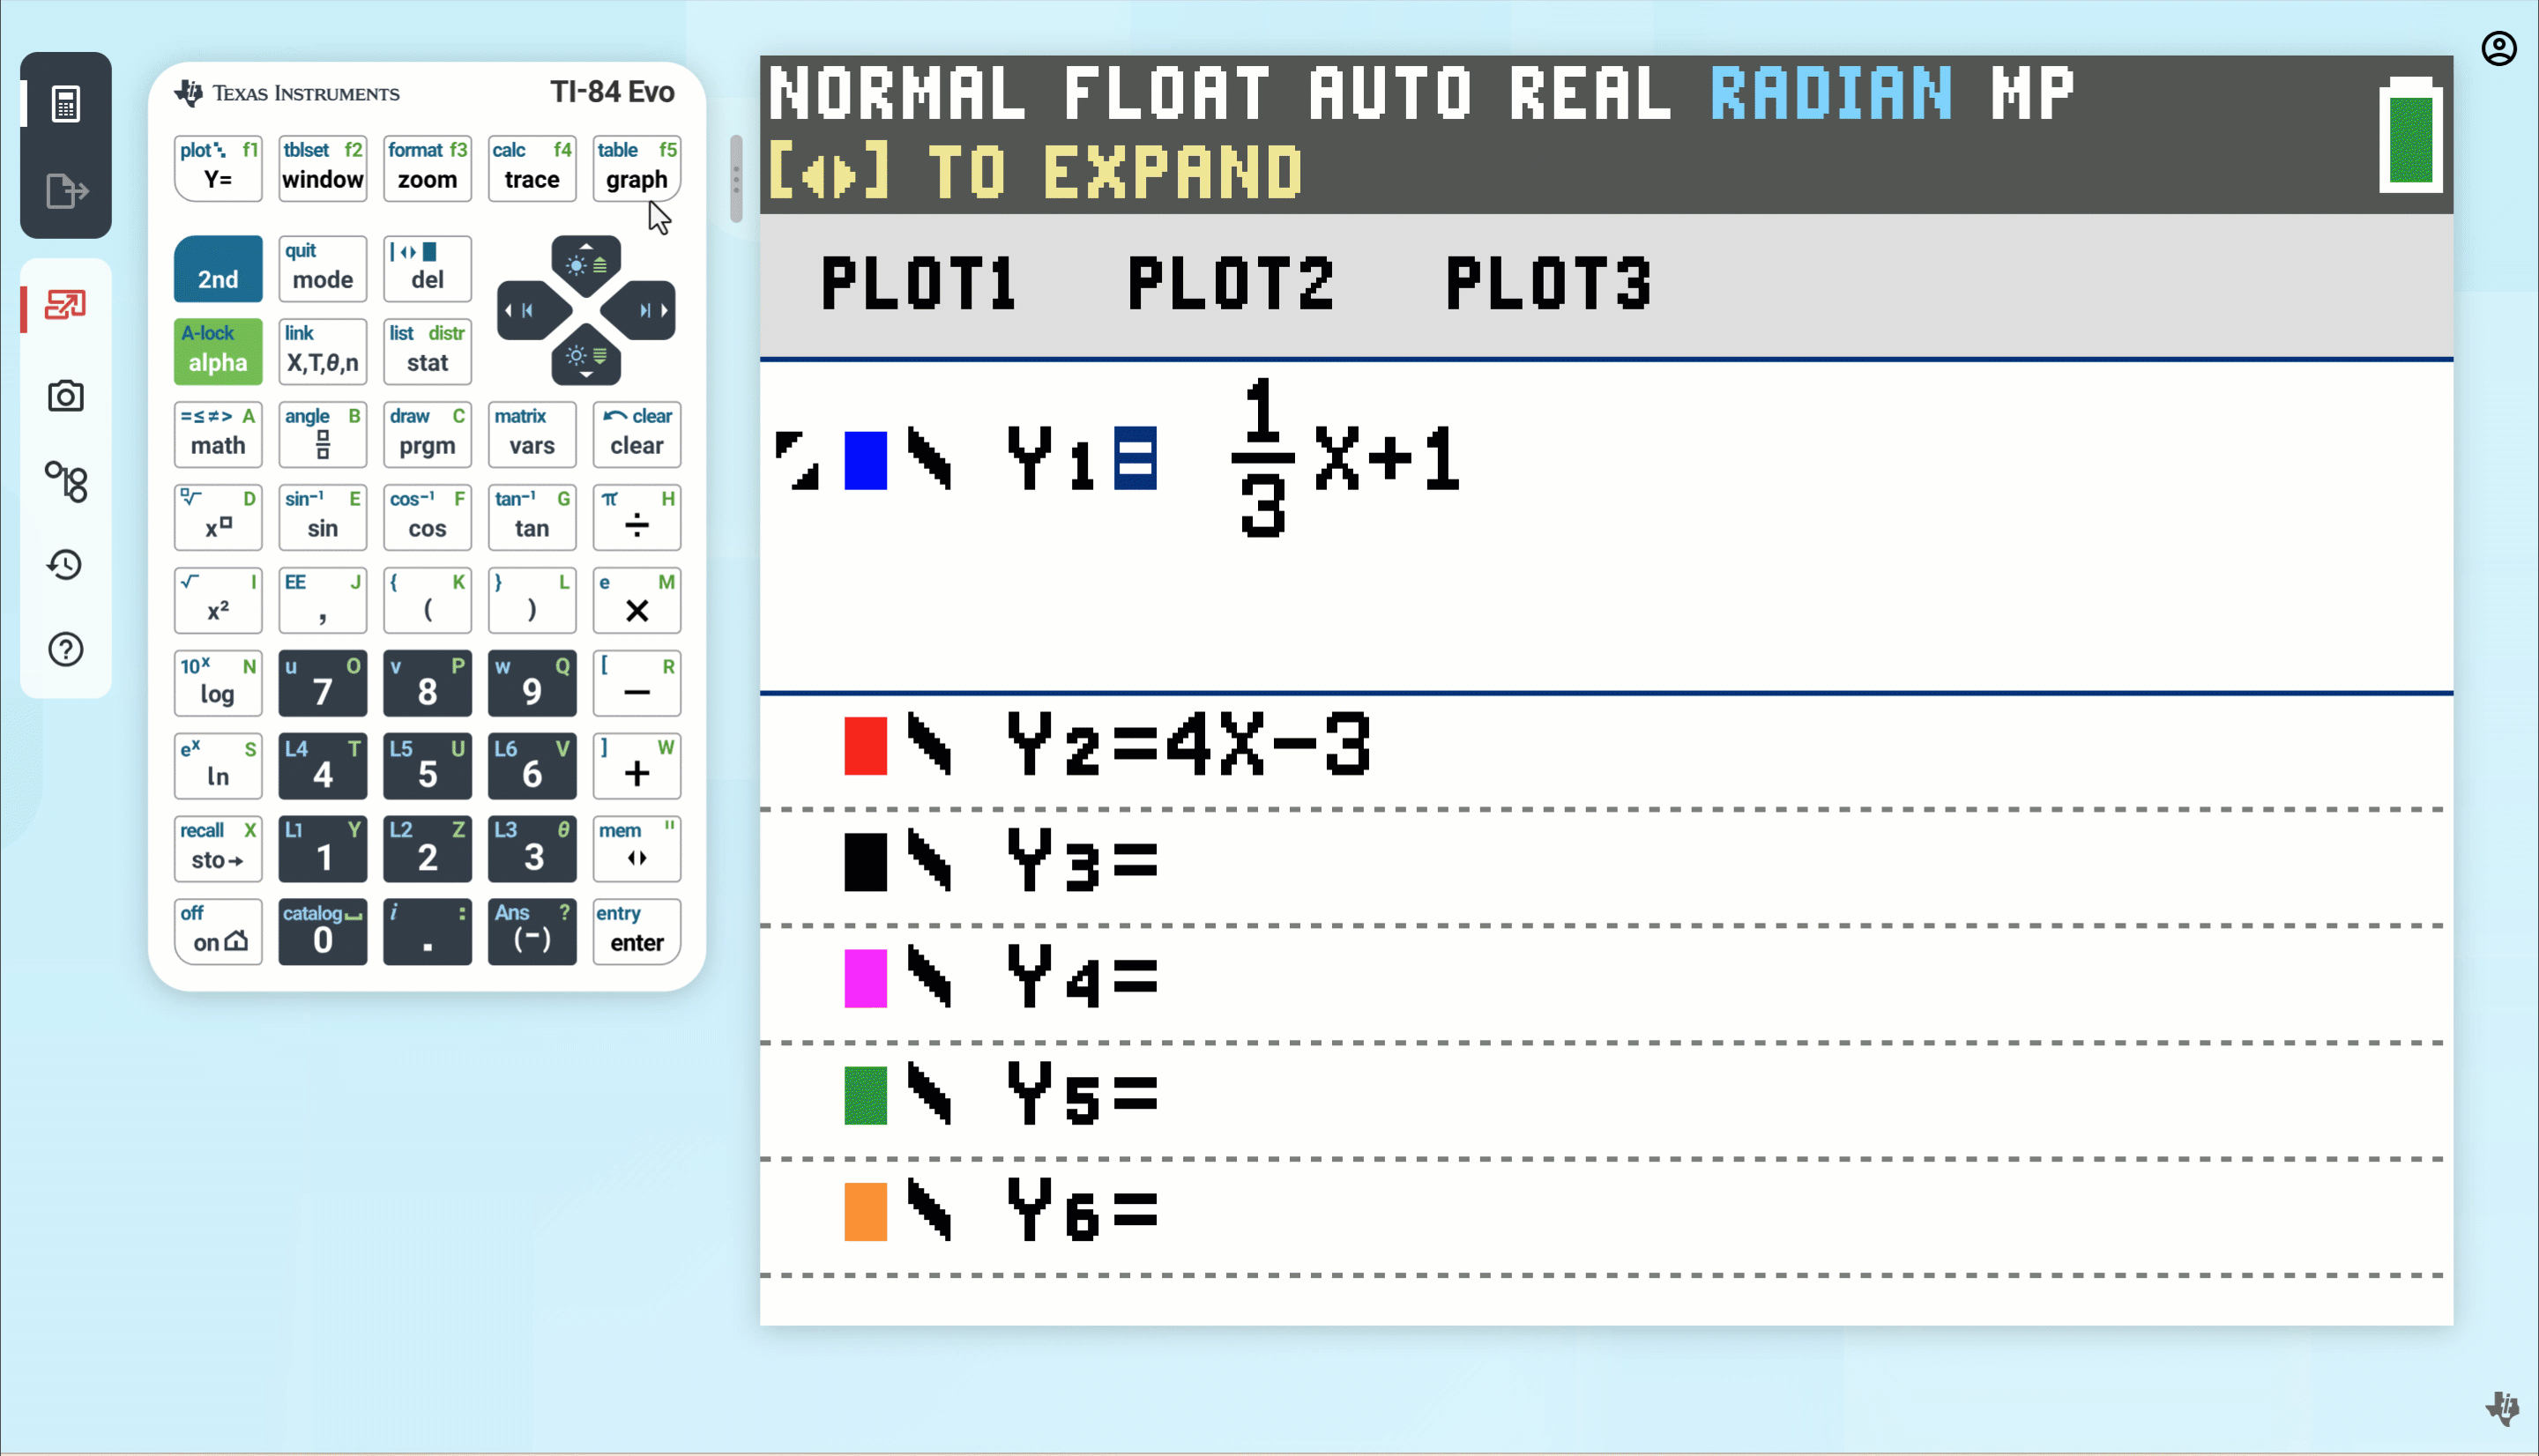Click the on/home key

coord(218,933)
